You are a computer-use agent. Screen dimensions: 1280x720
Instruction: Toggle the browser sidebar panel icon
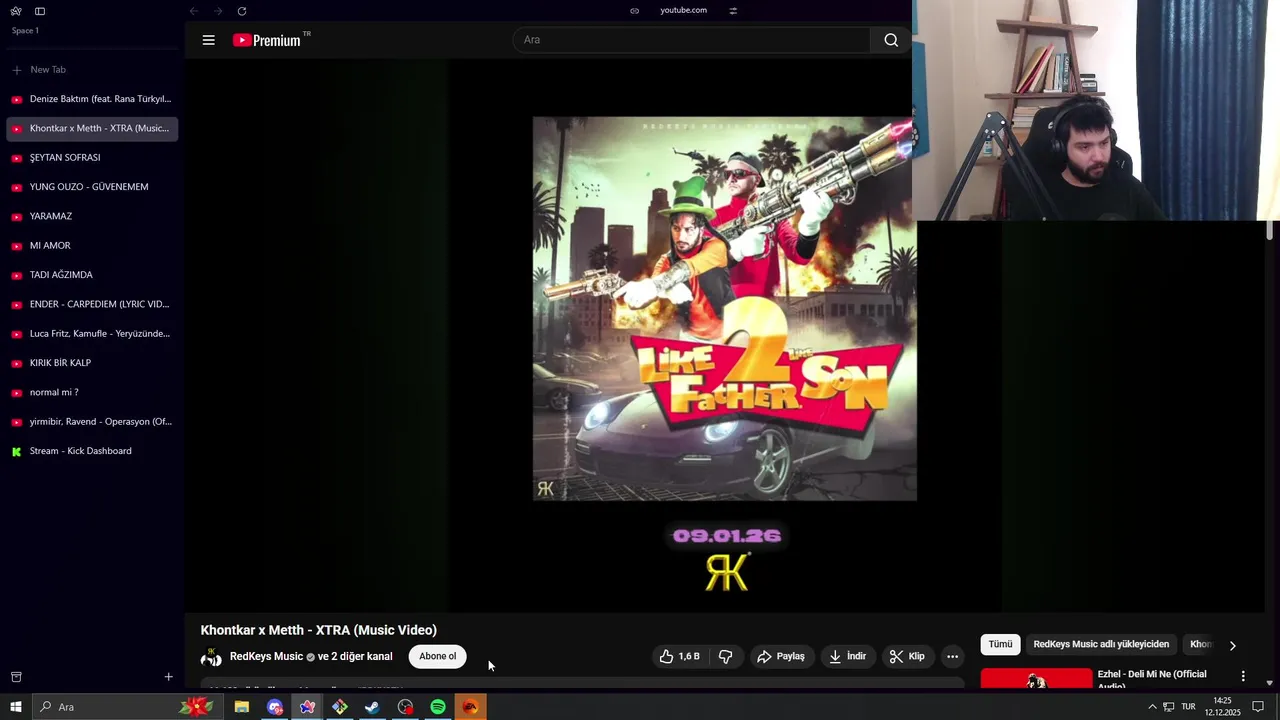click(40, 11)
